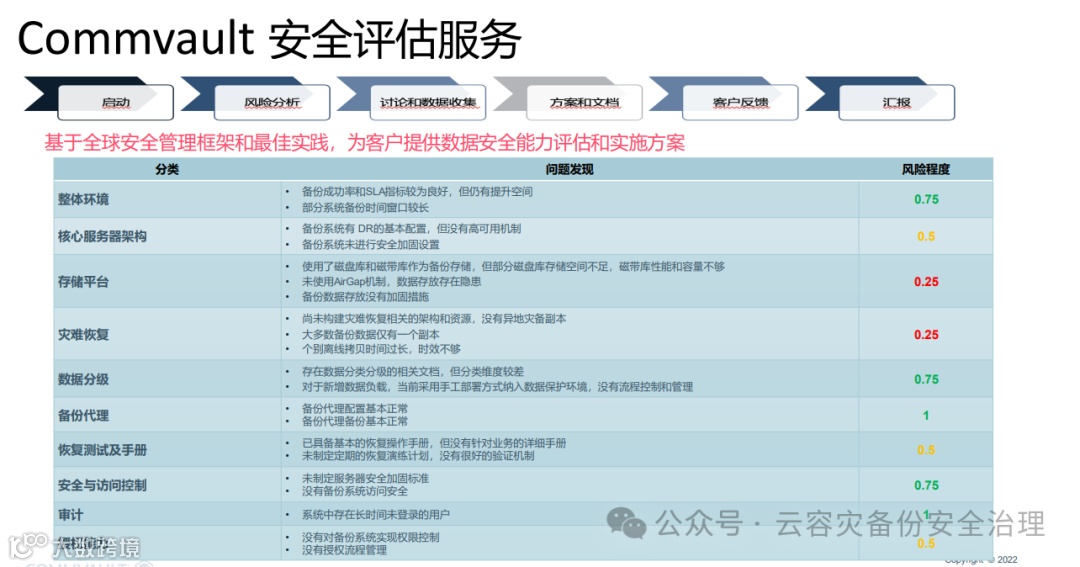This screenshot has width=1080, height=567.
Task: Click the 0.75 risk value for 数据分级
Action: (926, 379)
